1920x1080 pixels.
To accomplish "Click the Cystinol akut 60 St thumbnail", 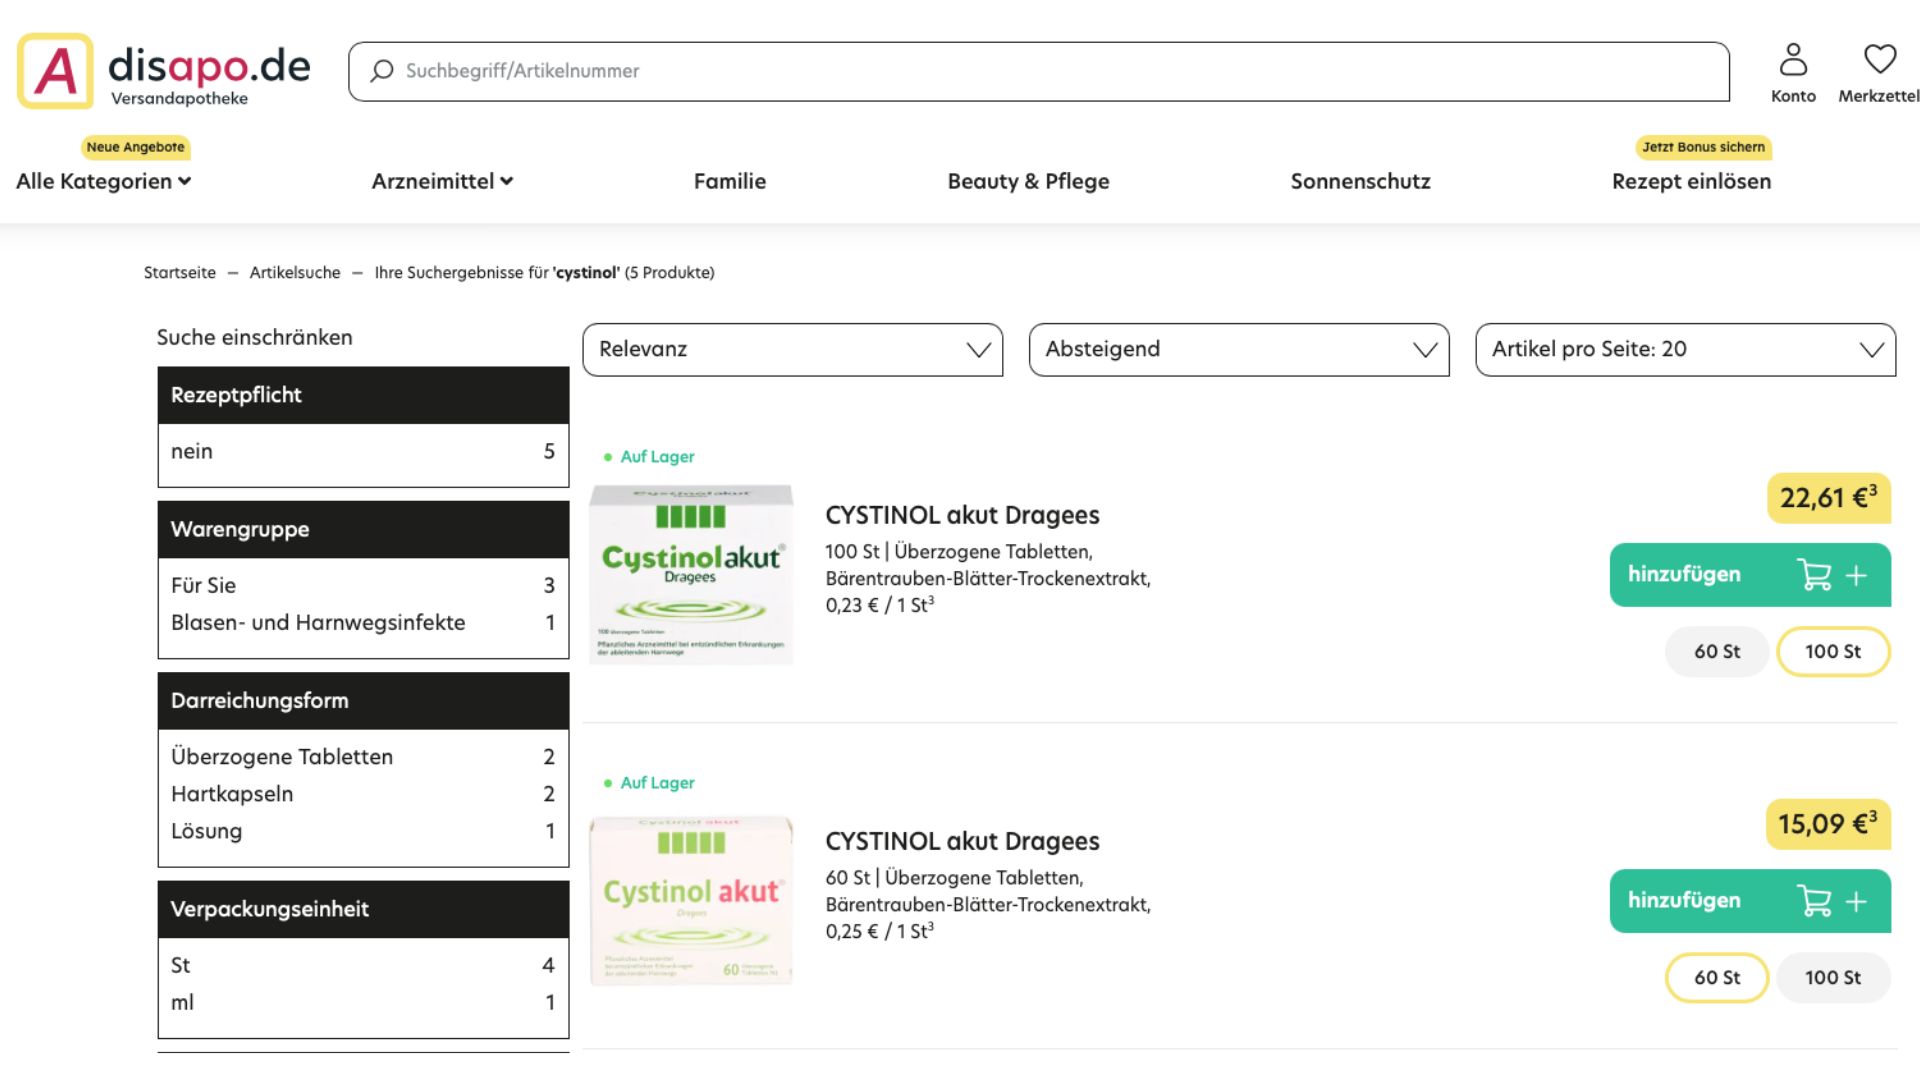I will click(690, 900).
